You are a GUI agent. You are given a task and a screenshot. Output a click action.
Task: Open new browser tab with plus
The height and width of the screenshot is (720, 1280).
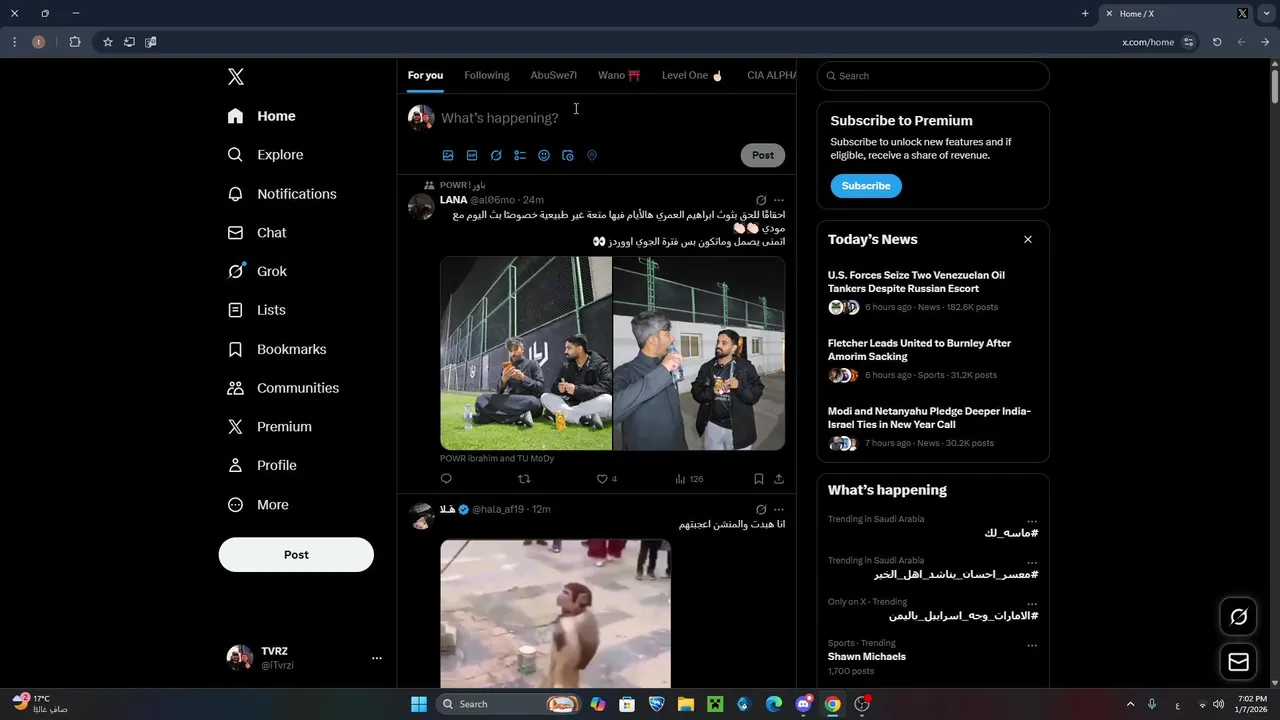coord(1085,14)
